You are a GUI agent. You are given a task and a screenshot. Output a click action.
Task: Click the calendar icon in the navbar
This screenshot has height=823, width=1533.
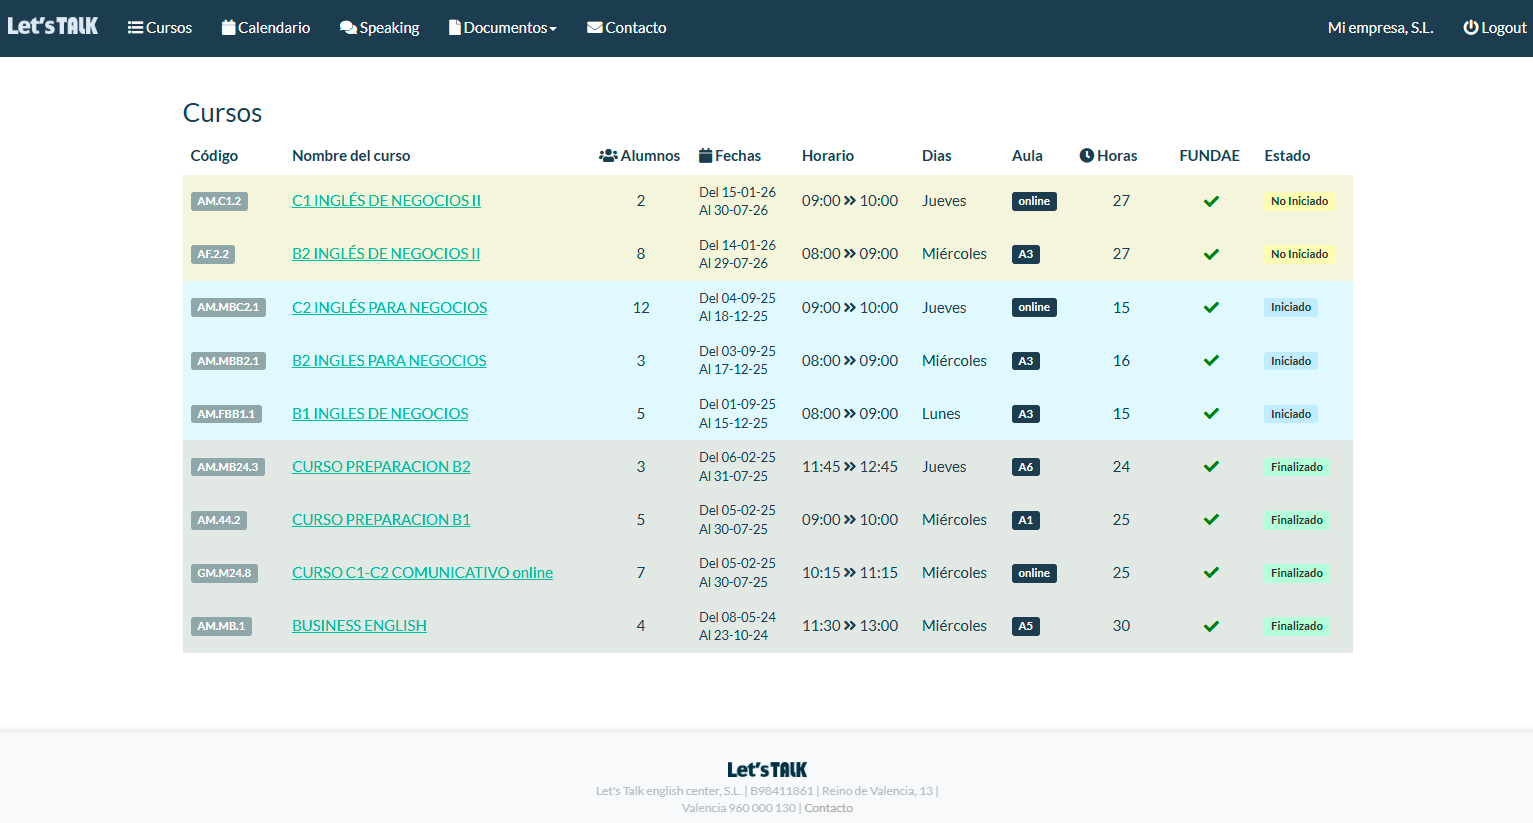(228, 28)
